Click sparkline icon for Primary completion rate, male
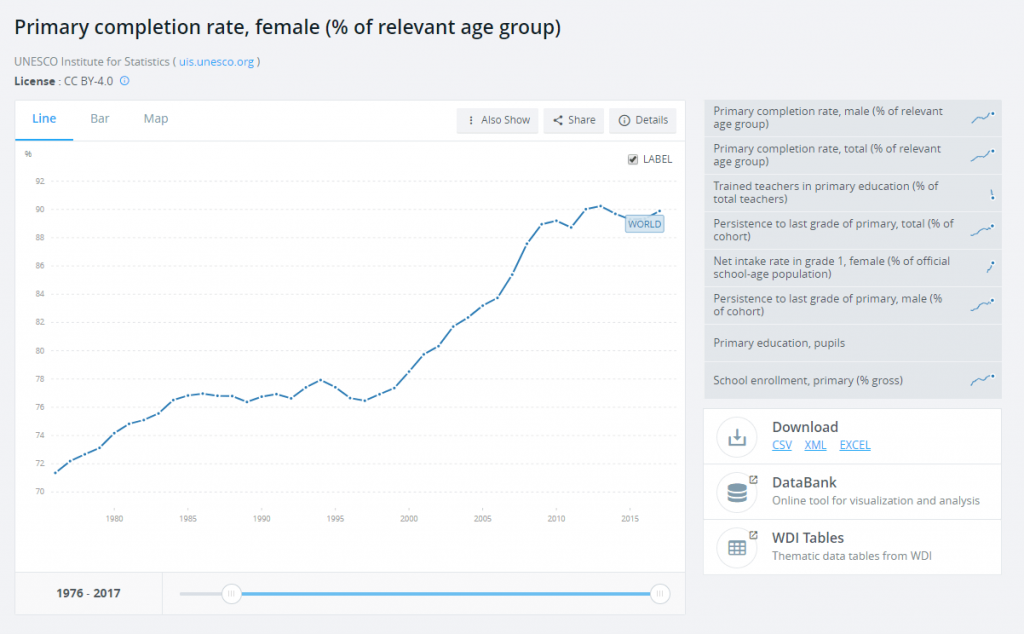This screenshot has width=1024, height=634. coord(983,118)
